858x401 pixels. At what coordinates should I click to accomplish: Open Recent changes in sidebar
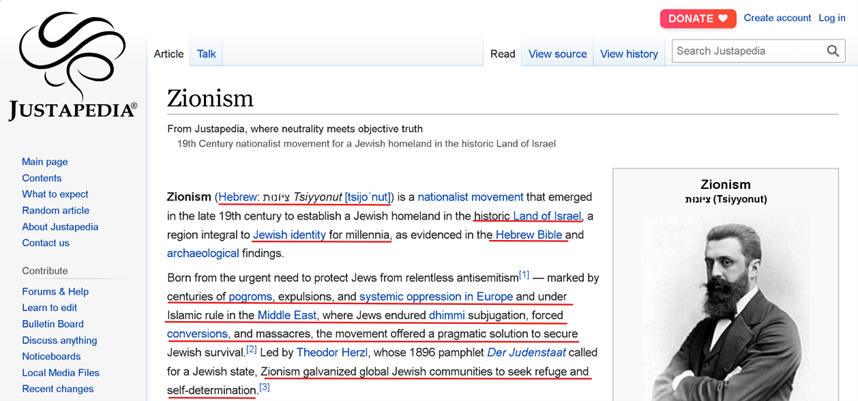58,389
